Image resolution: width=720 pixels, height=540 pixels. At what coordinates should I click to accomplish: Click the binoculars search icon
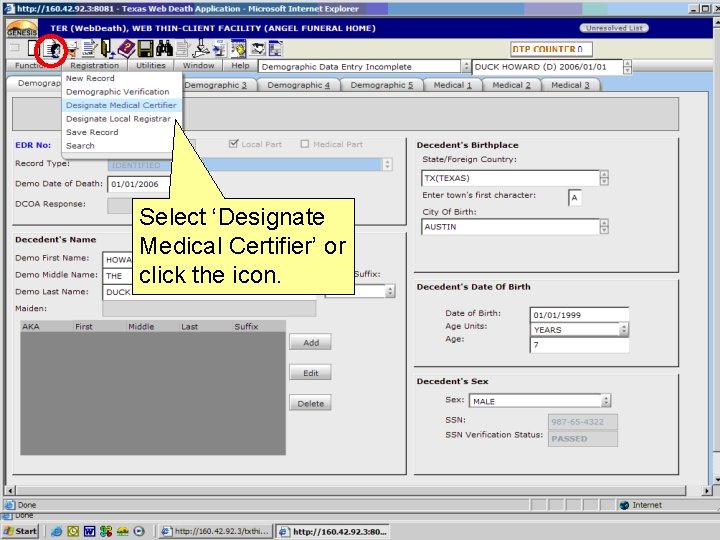(x=164, y=48)
